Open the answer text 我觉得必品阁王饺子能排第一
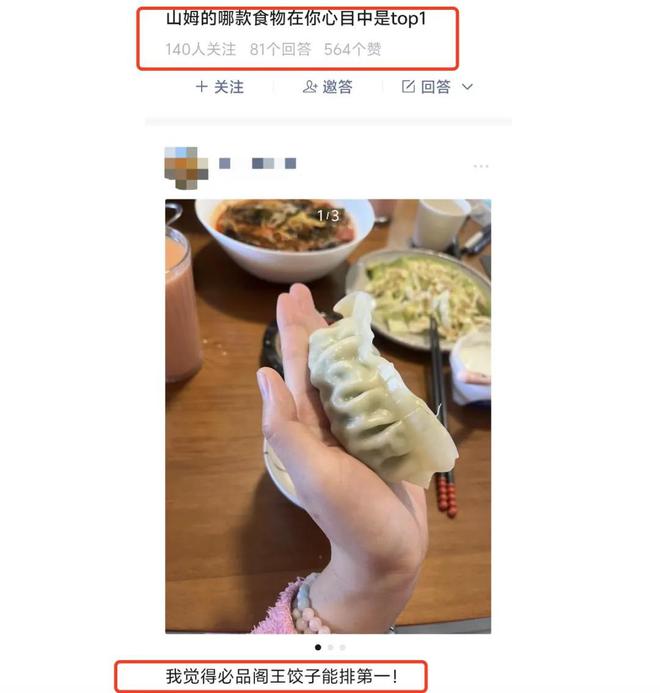 click(x=282, y=676)
